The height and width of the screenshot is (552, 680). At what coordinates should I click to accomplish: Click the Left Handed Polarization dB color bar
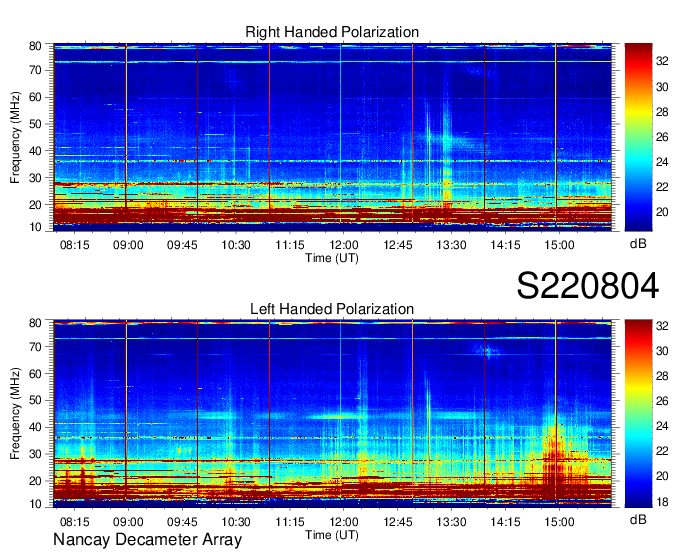coord(638,414)
